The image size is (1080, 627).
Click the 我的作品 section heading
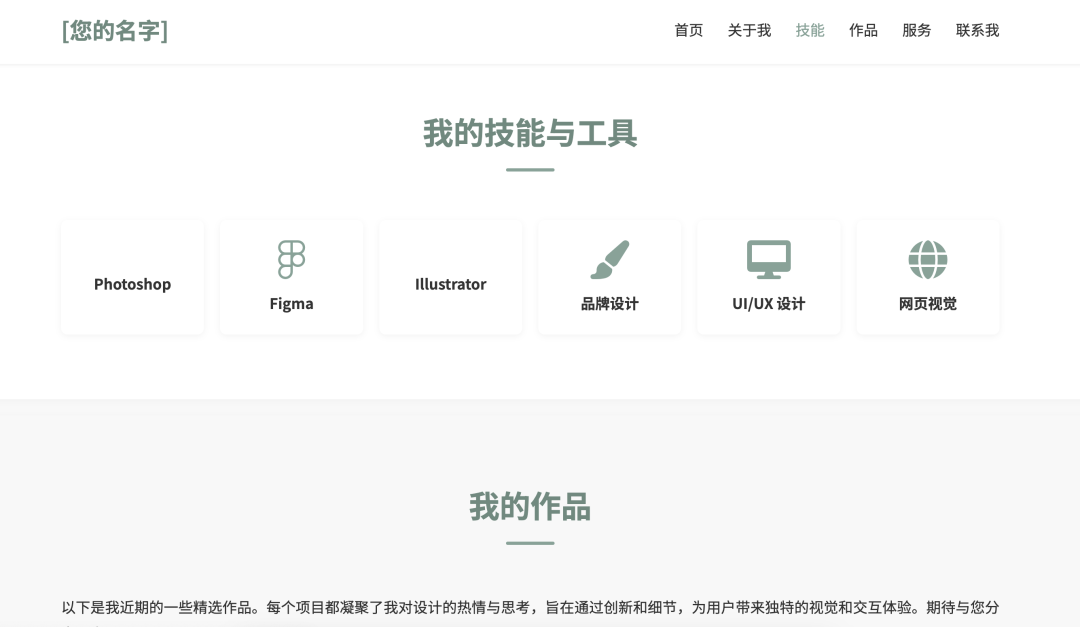pos(529,507)
